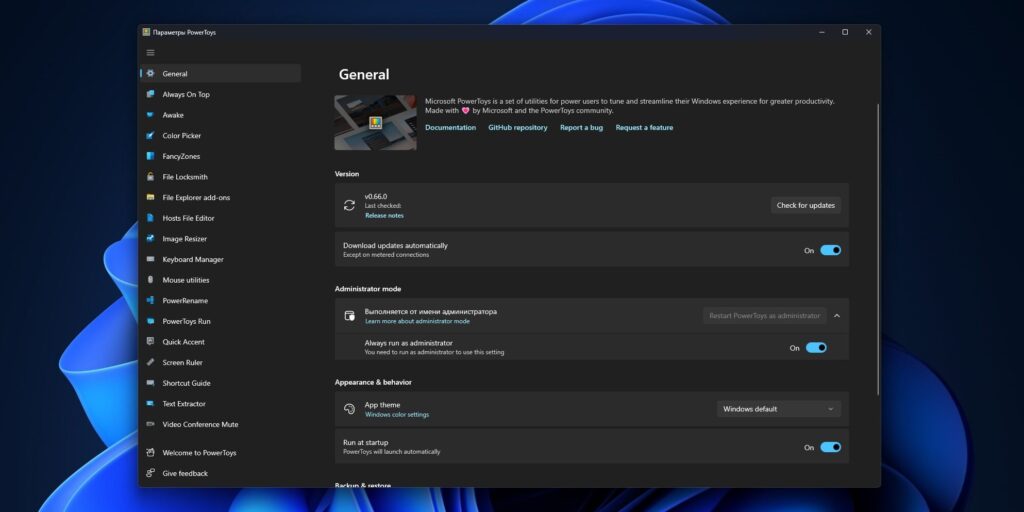This screenshot has height=512, width=1024.
Task: Click the File Explorer add-ons icon
Action: [x=150, y=197]
